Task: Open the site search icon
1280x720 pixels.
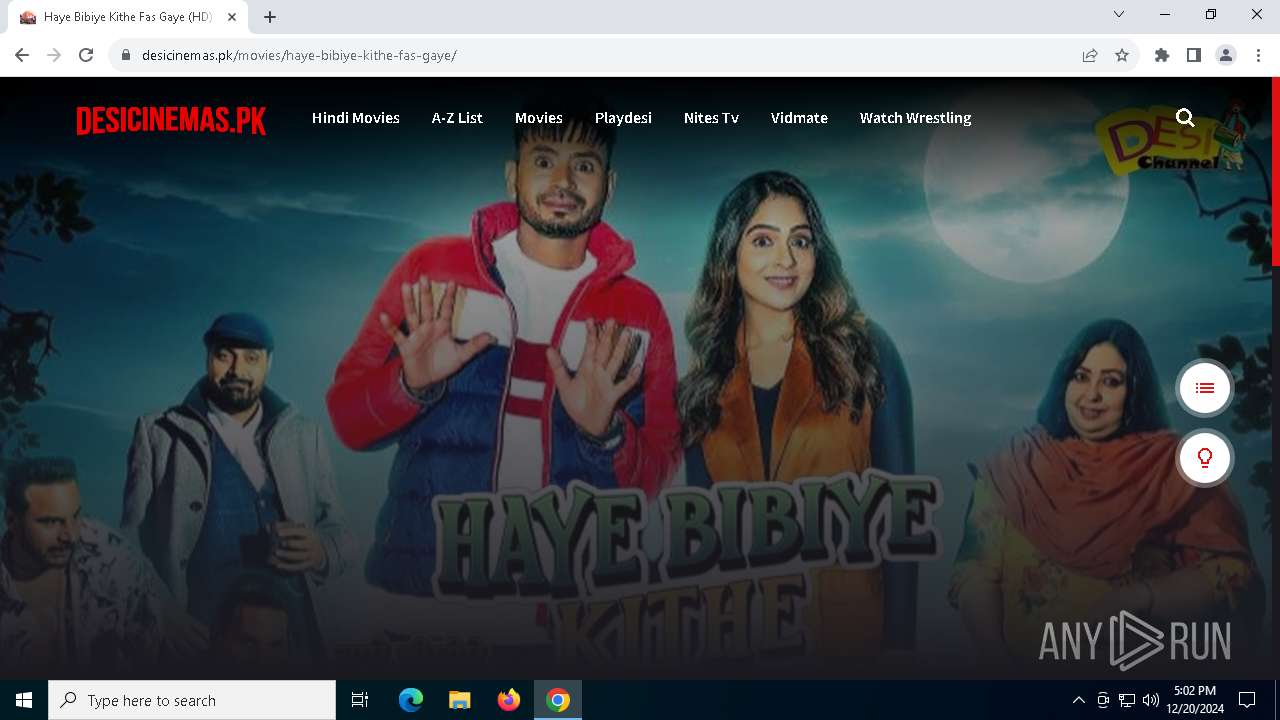Action: click(x=1185, y=118)
